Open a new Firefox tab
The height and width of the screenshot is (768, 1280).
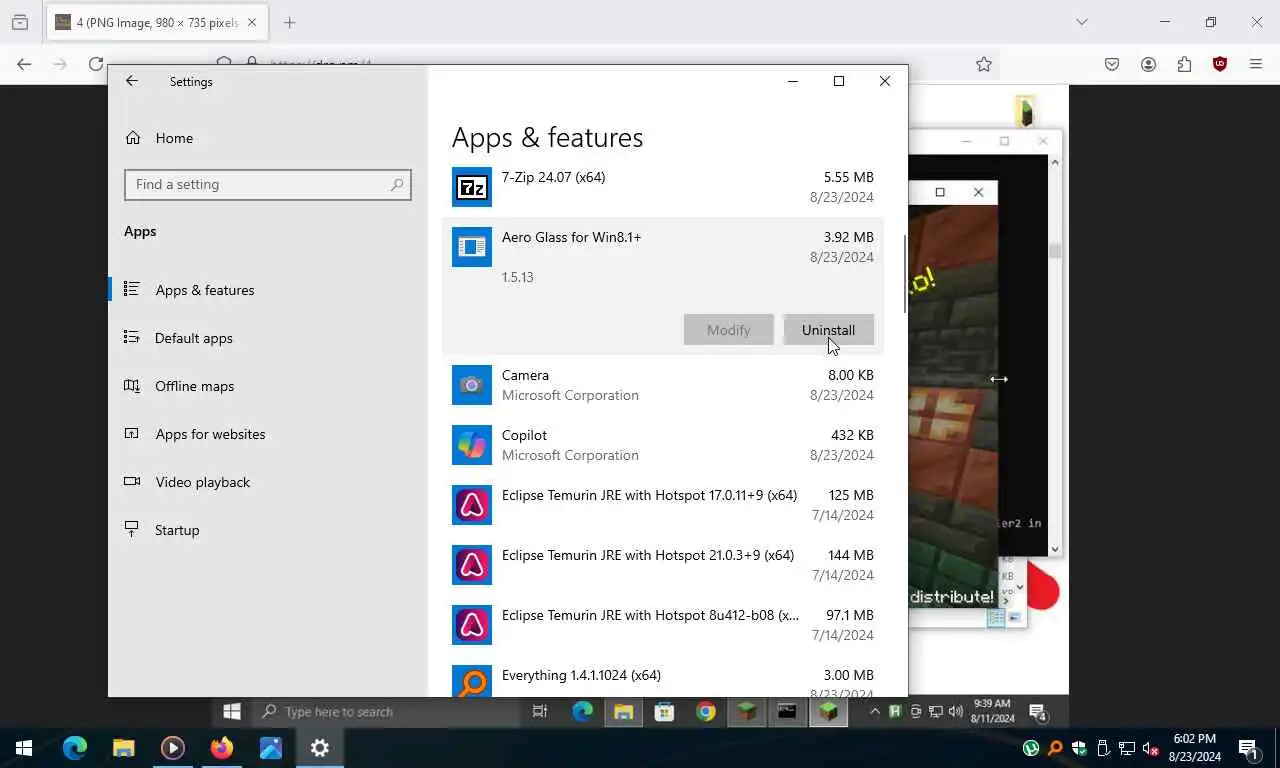[x=290, y=22]
